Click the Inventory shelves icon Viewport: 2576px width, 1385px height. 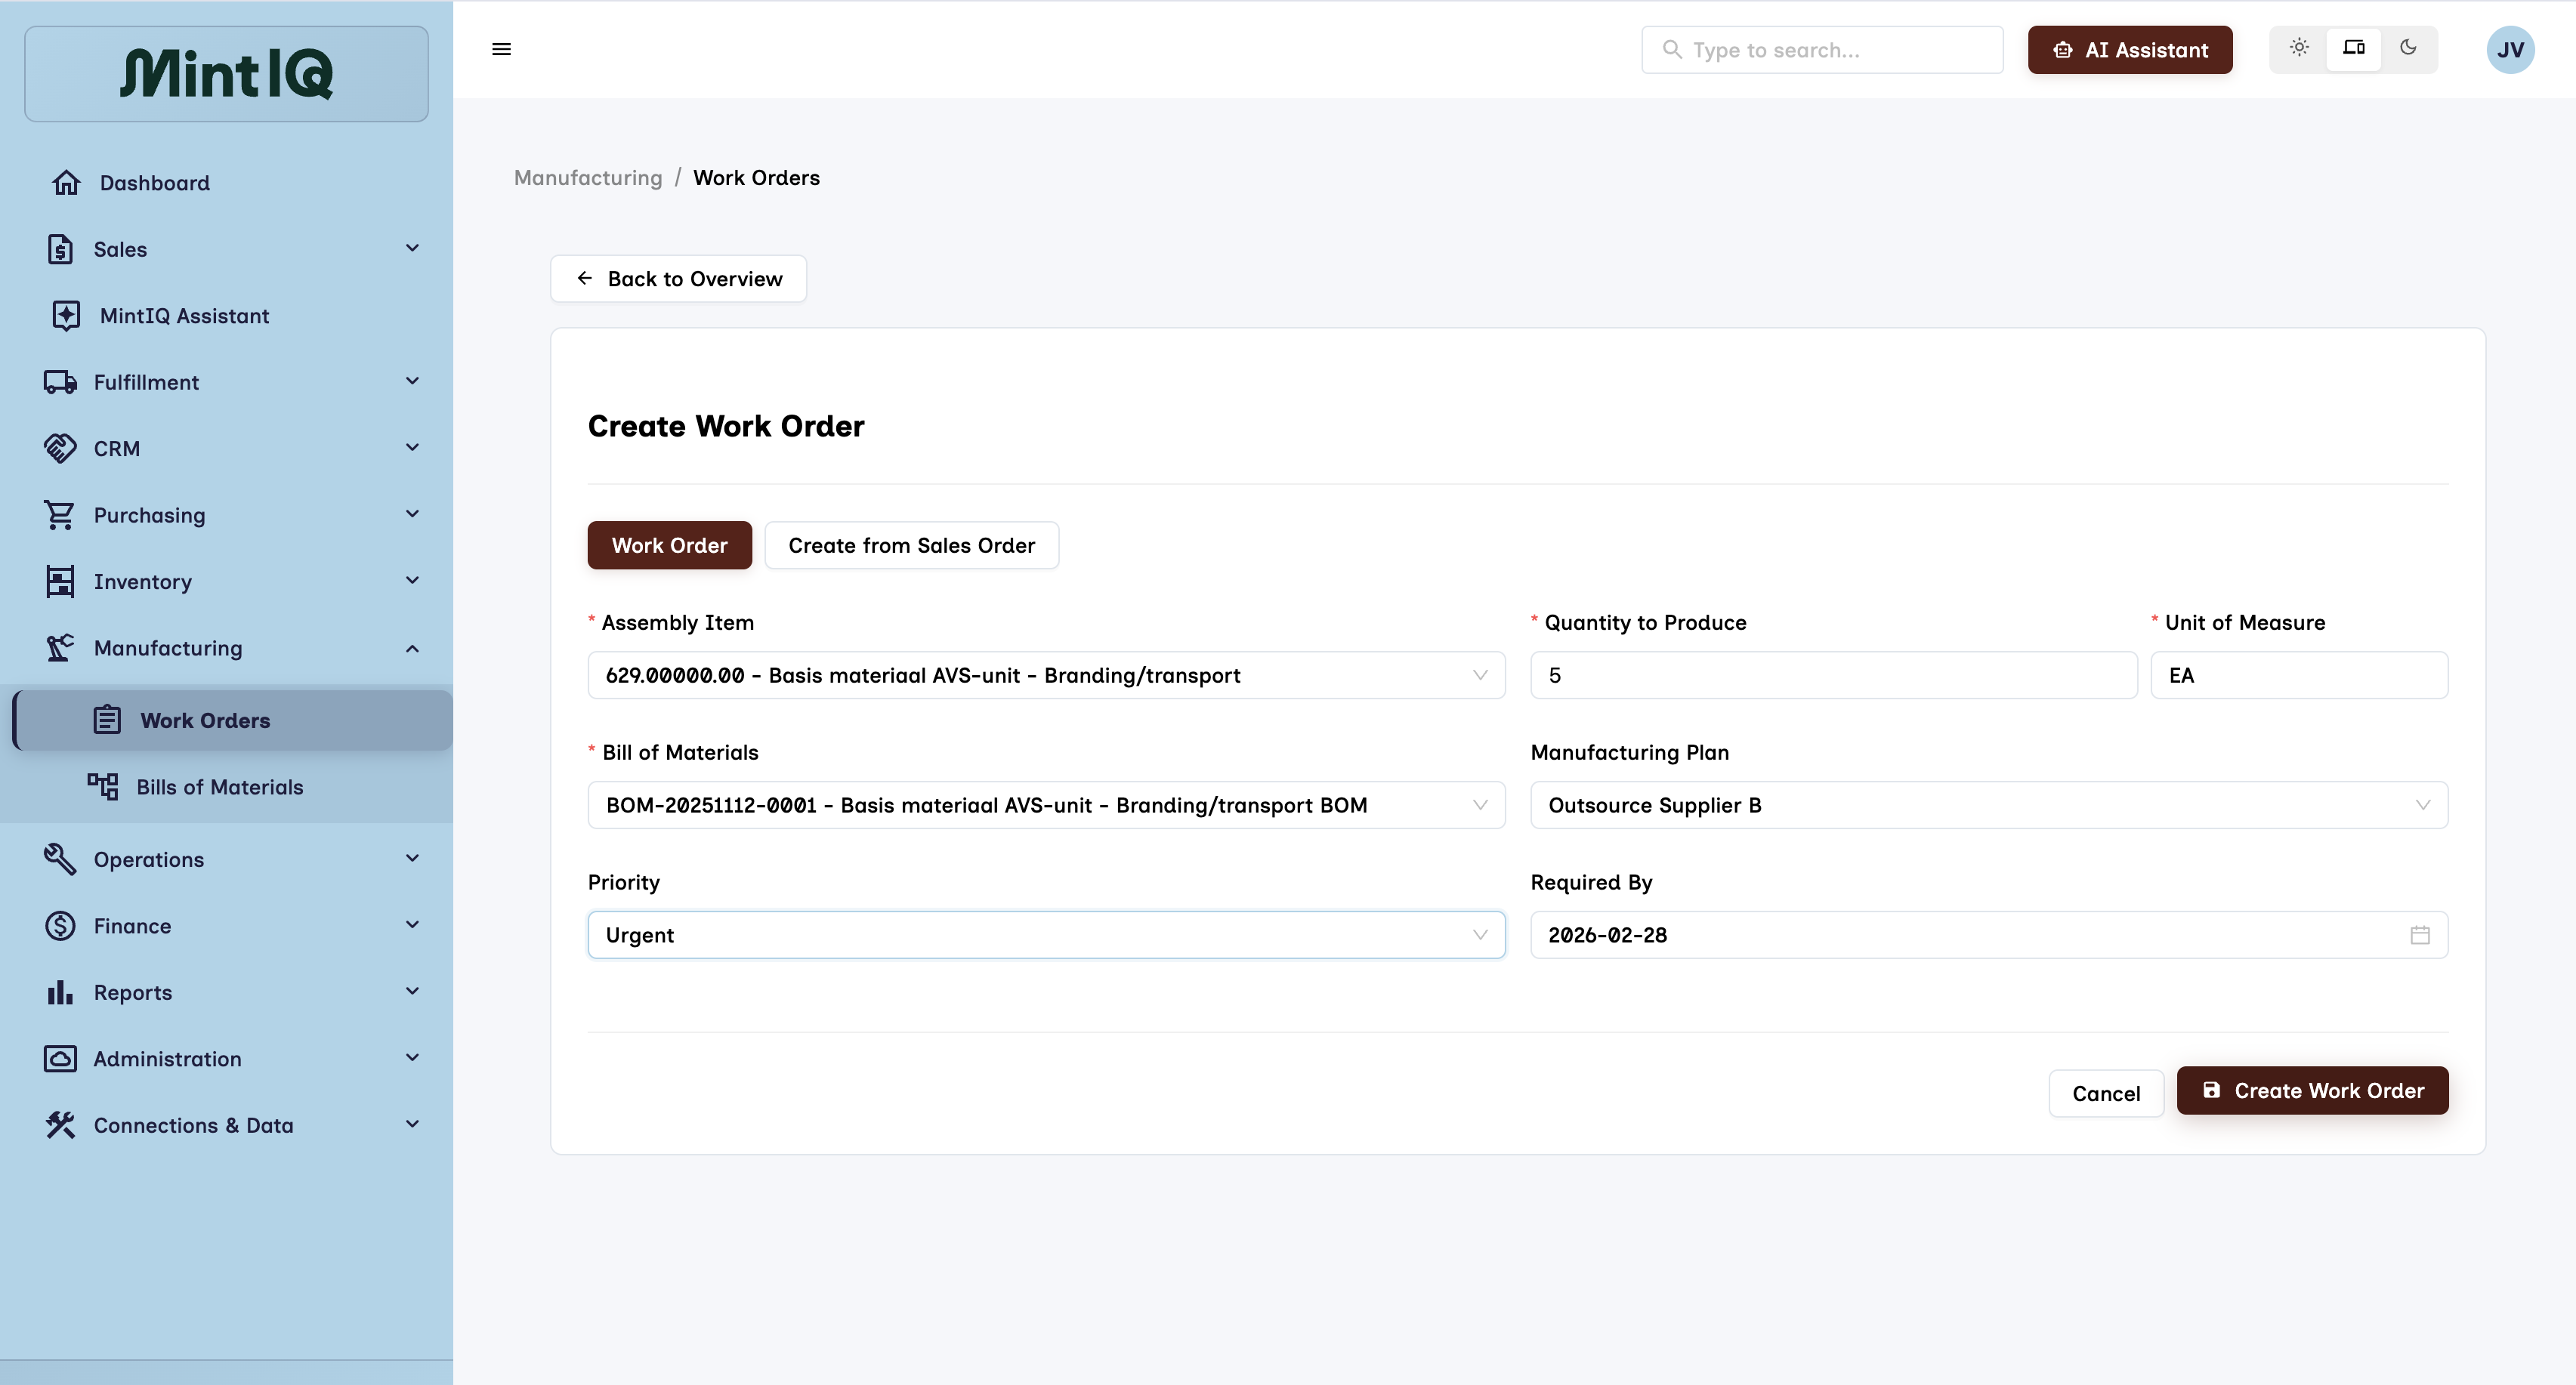tap(60, 582)
